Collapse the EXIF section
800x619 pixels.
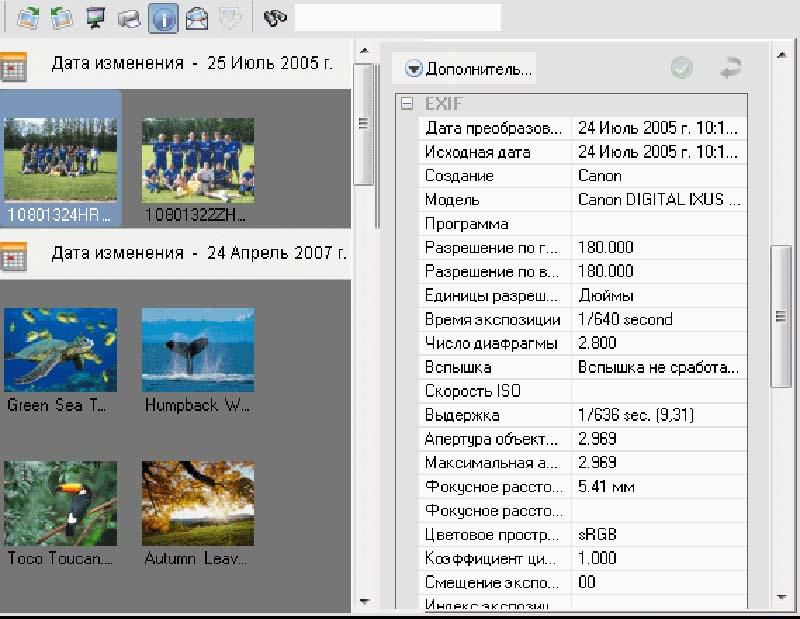tap(407, 104)
